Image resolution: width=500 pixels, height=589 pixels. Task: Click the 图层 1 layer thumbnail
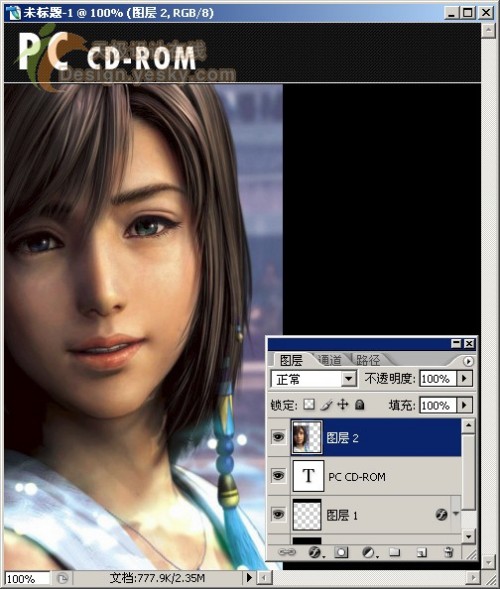point(307,514)
